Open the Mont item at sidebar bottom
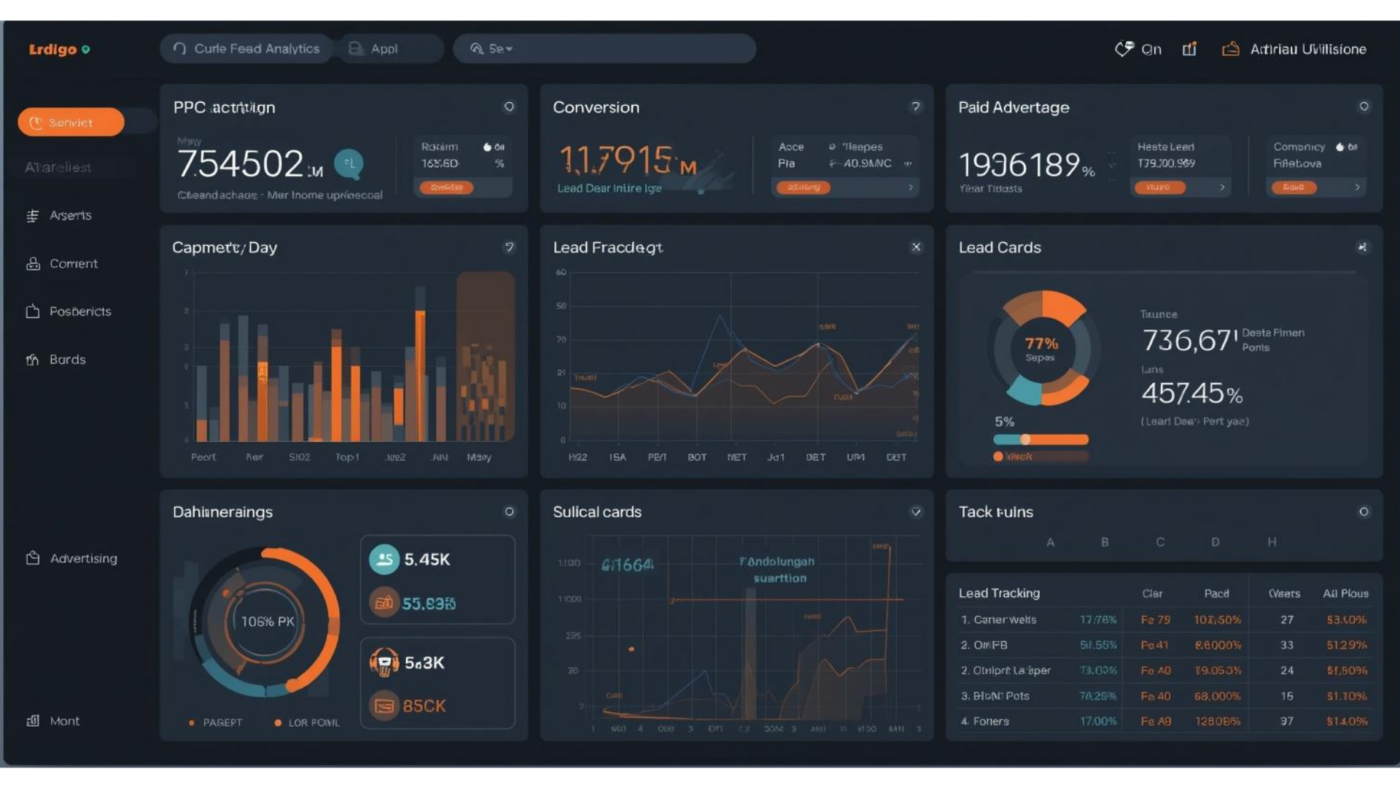The width and height of the screenshot is (1400, 788). coord(33,720)
